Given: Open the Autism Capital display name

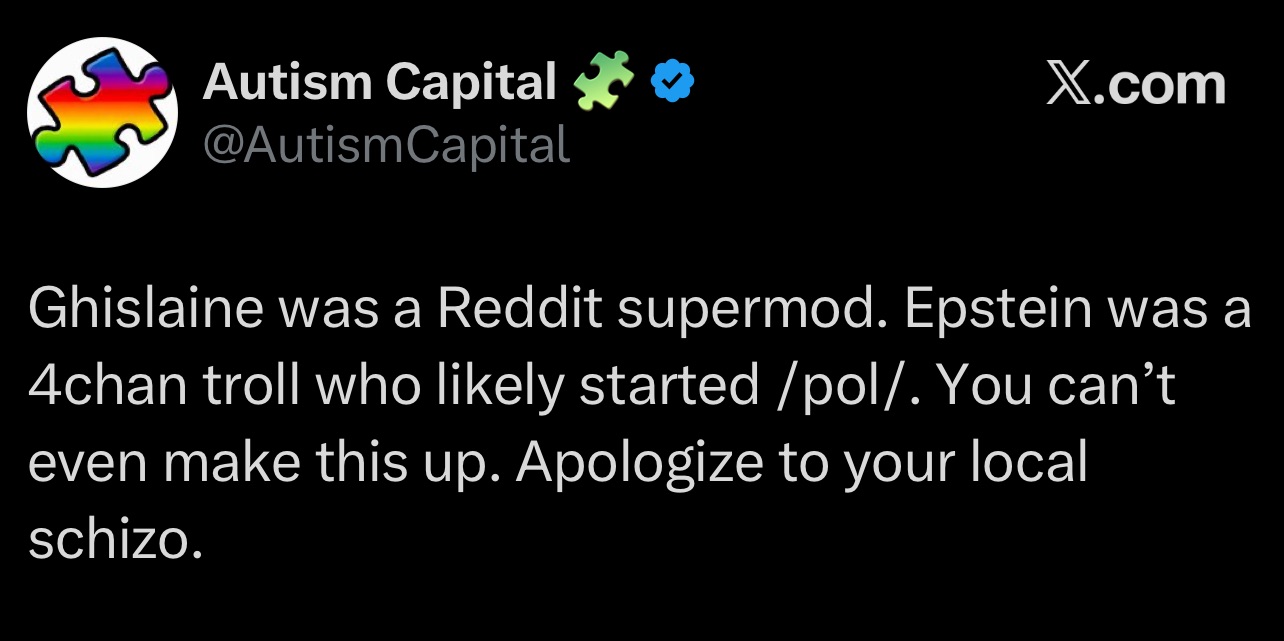Looking at the screenshot, I should (x=379, y=82).
